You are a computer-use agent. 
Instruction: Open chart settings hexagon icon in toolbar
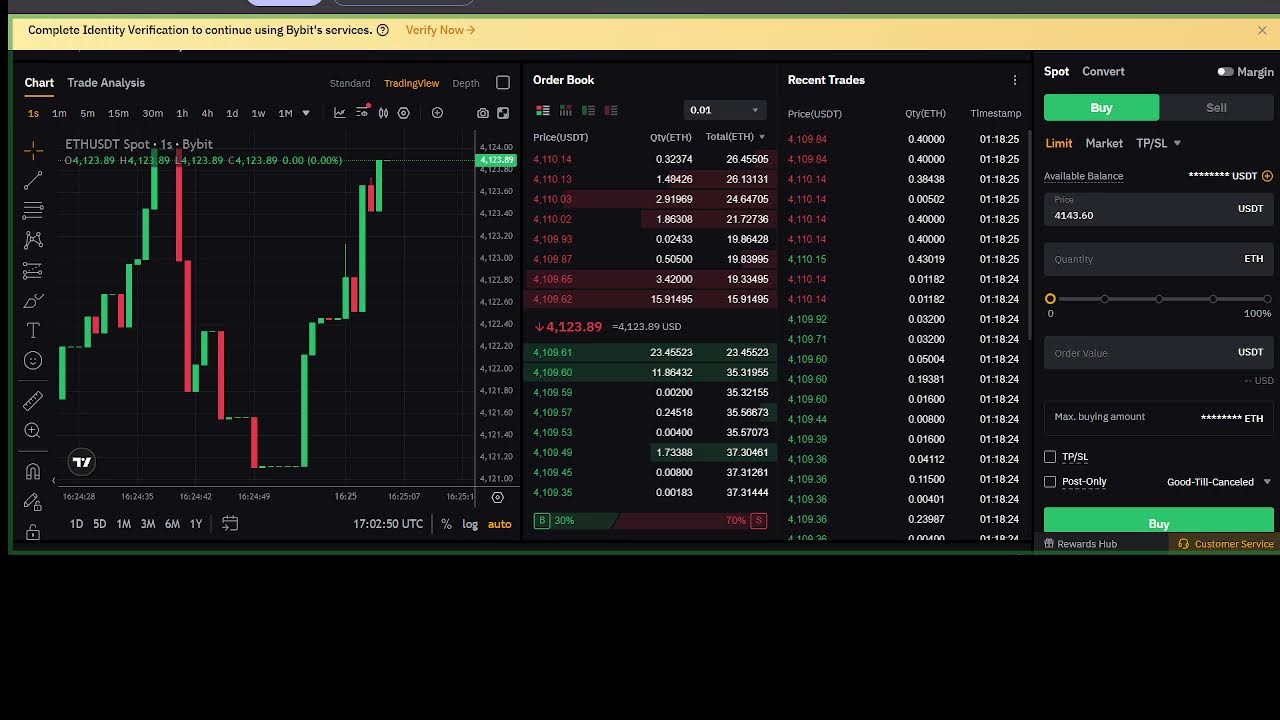click(404, 113)
